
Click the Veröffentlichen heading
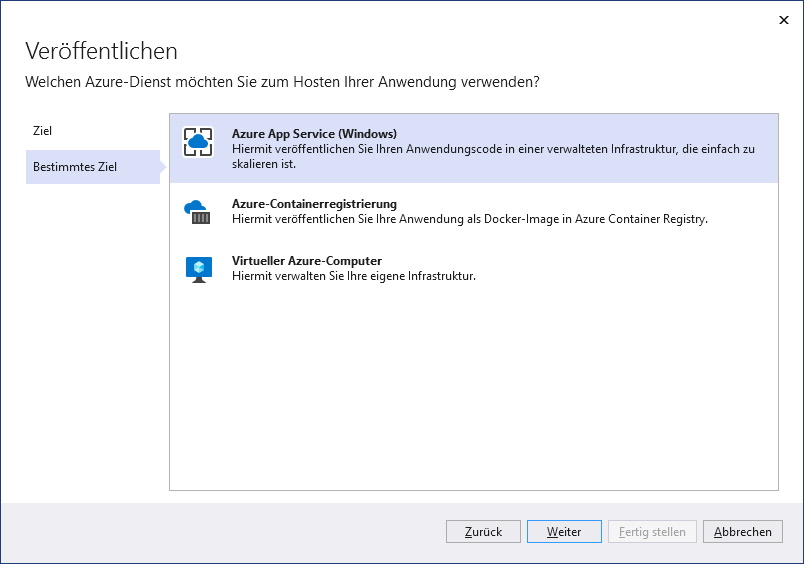pyautogui.click(x=102, y=51)
